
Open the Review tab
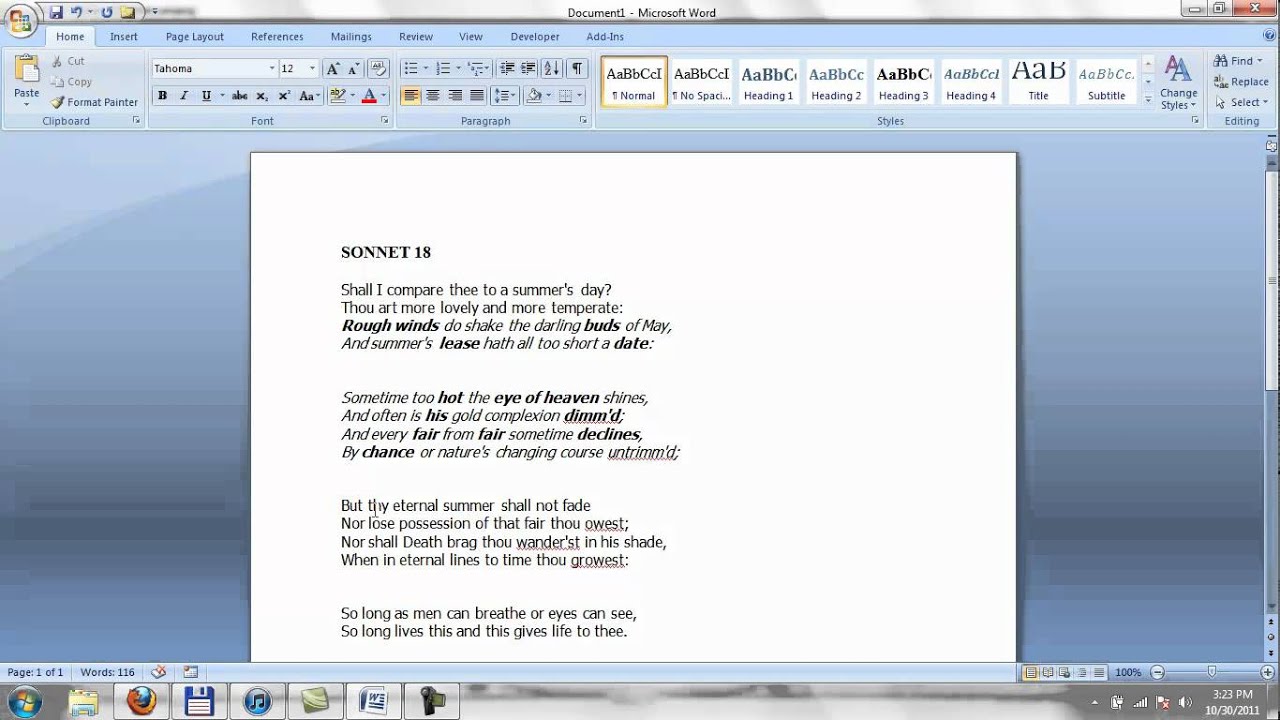pos(416,36)
